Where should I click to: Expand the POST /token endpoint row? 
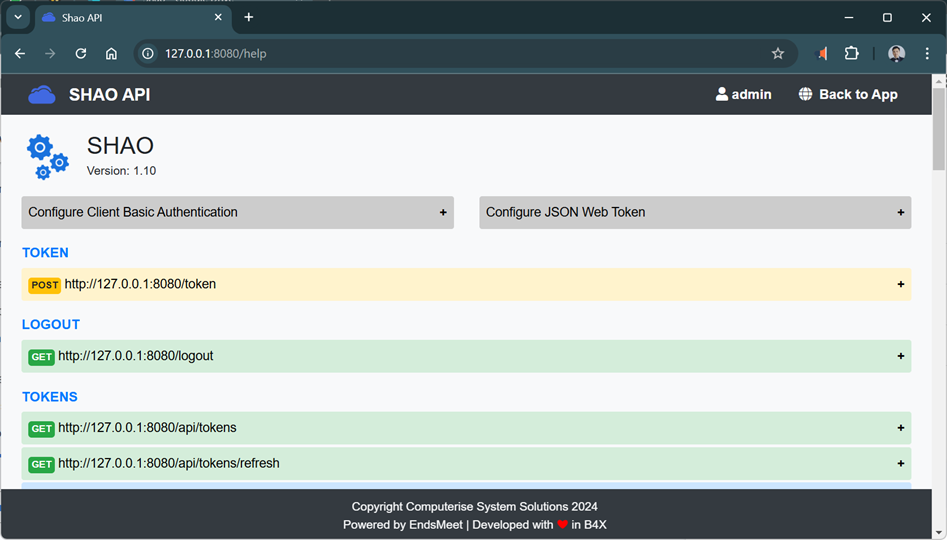[x=466, y=284]
